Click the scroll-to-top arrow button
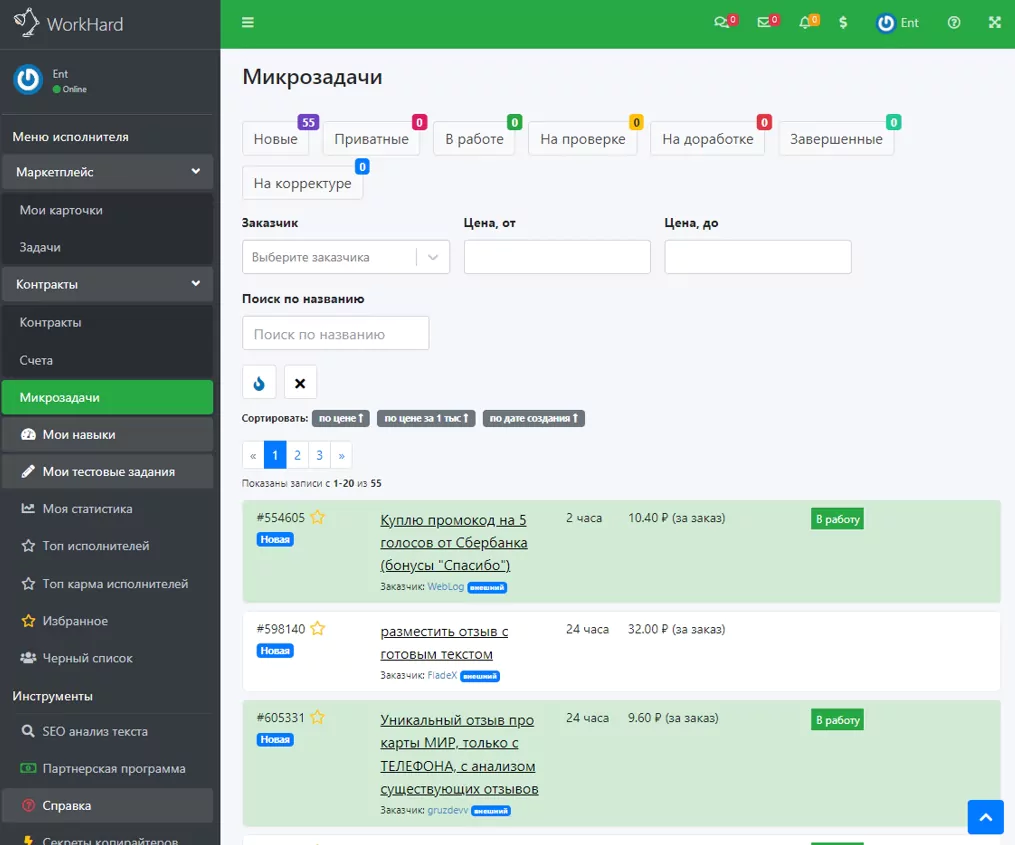 click(985, 817)
